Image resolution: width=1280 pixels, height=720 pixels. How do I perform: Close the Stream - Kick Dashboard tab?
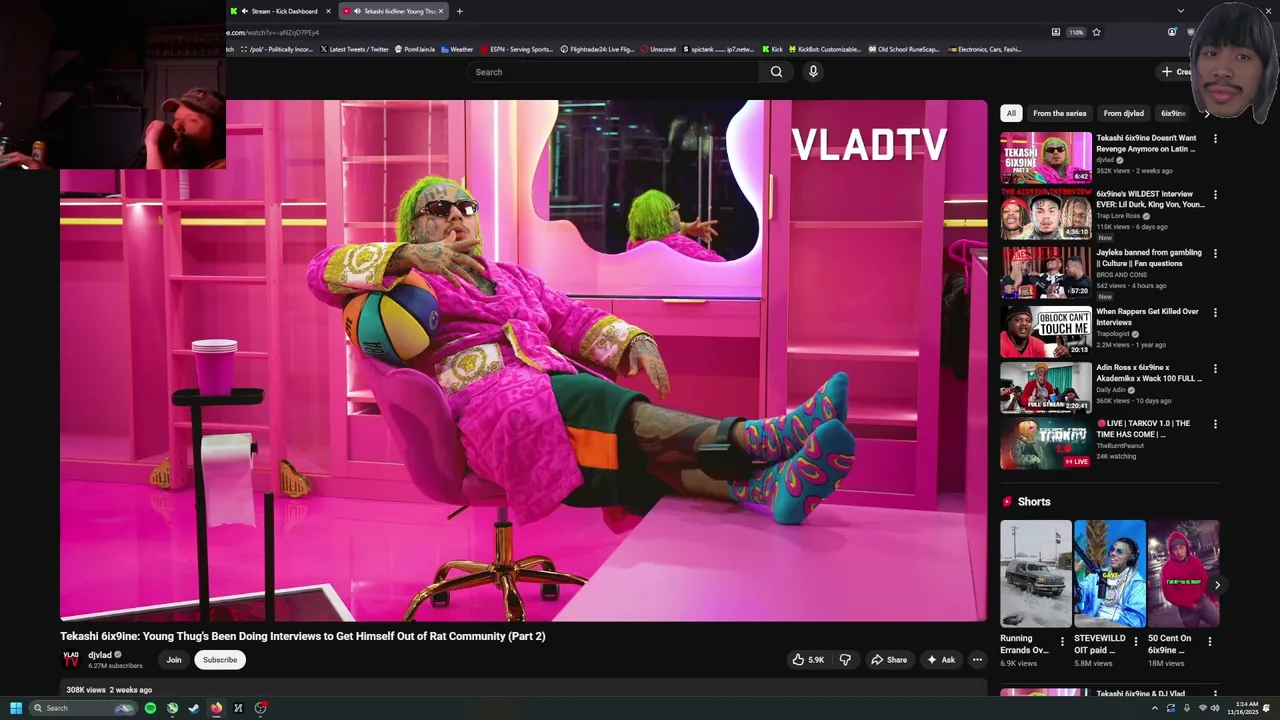[x=328, y=11]
